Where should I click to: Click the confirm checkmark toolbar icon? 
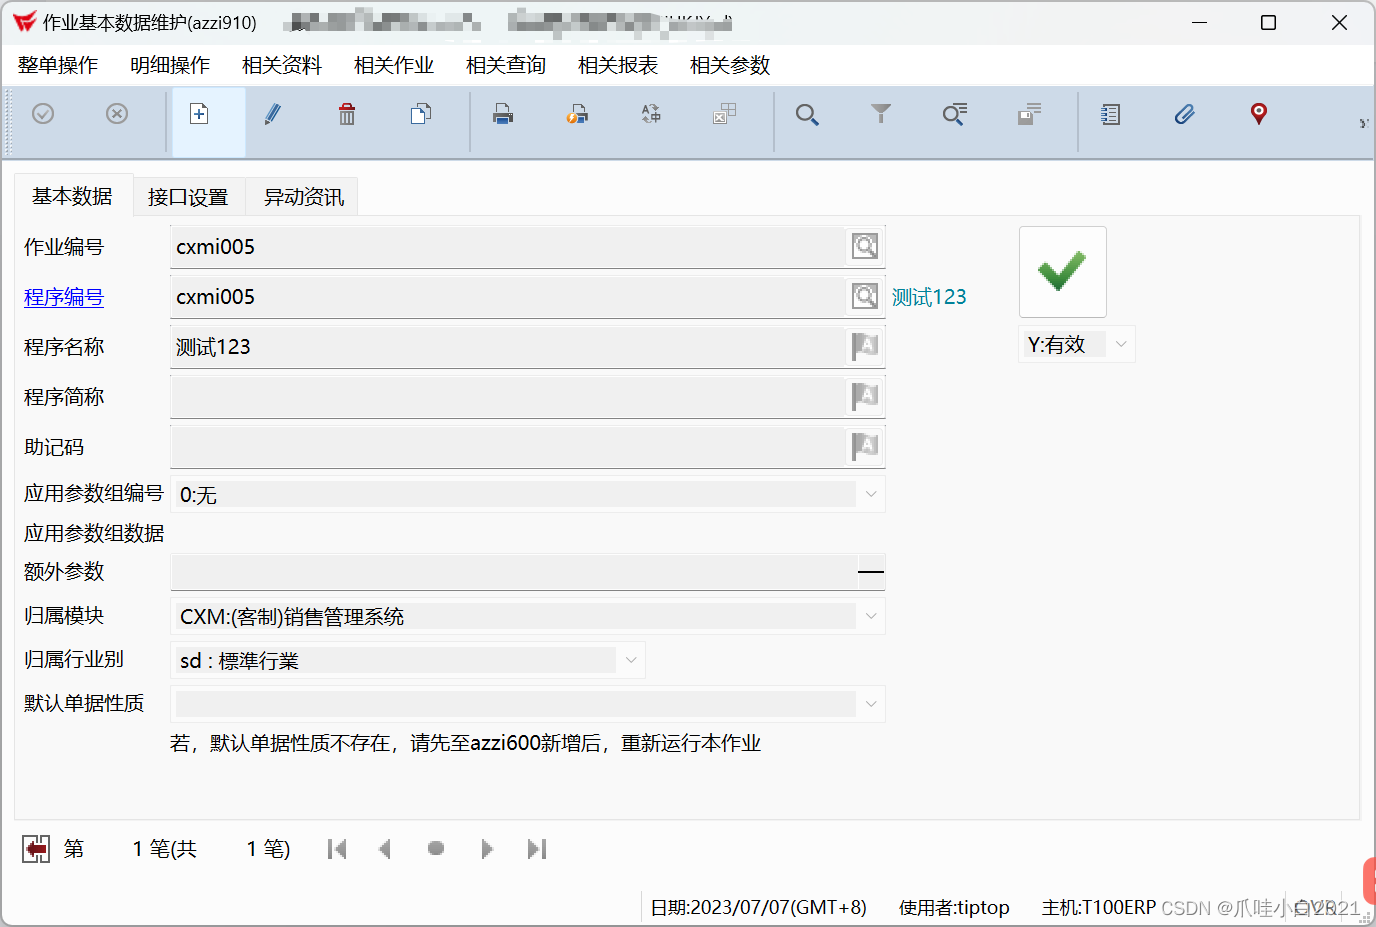[43, 114]
